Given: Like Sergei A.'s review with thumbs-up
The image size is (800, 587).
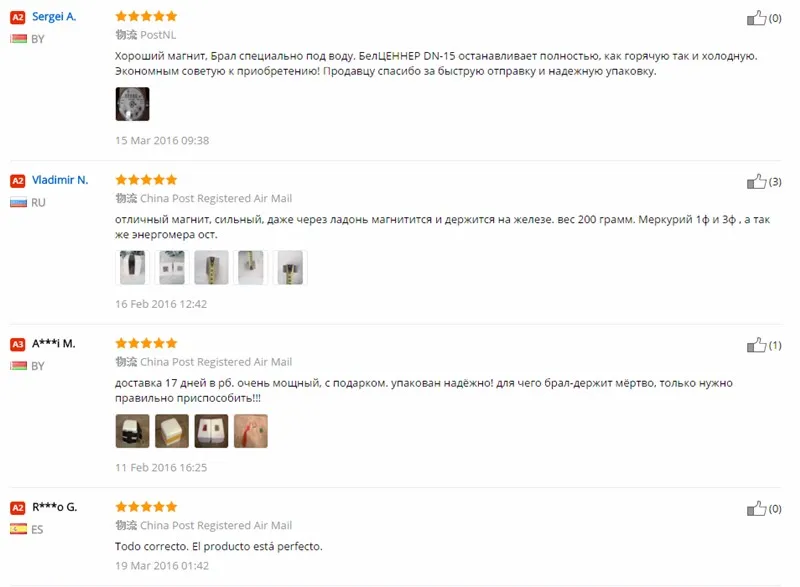Looking at the screenshot, I should [x=756, y=18].
